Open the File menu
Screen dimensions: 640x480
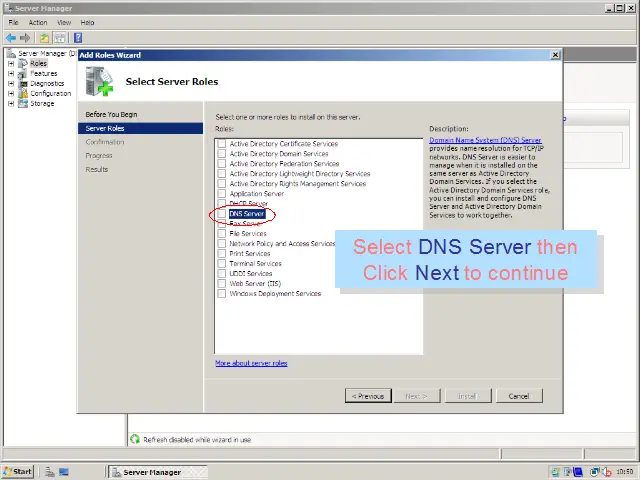coord(13,22)
